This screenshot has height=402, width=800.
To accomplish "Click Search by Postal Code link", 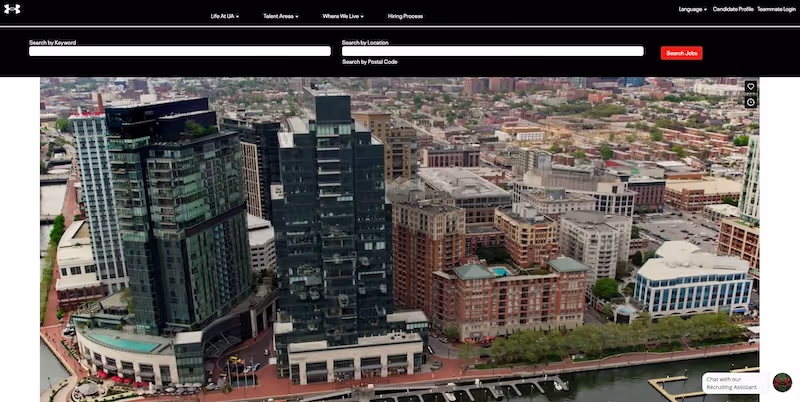I will pyautogui.click(x=369, y=62).
